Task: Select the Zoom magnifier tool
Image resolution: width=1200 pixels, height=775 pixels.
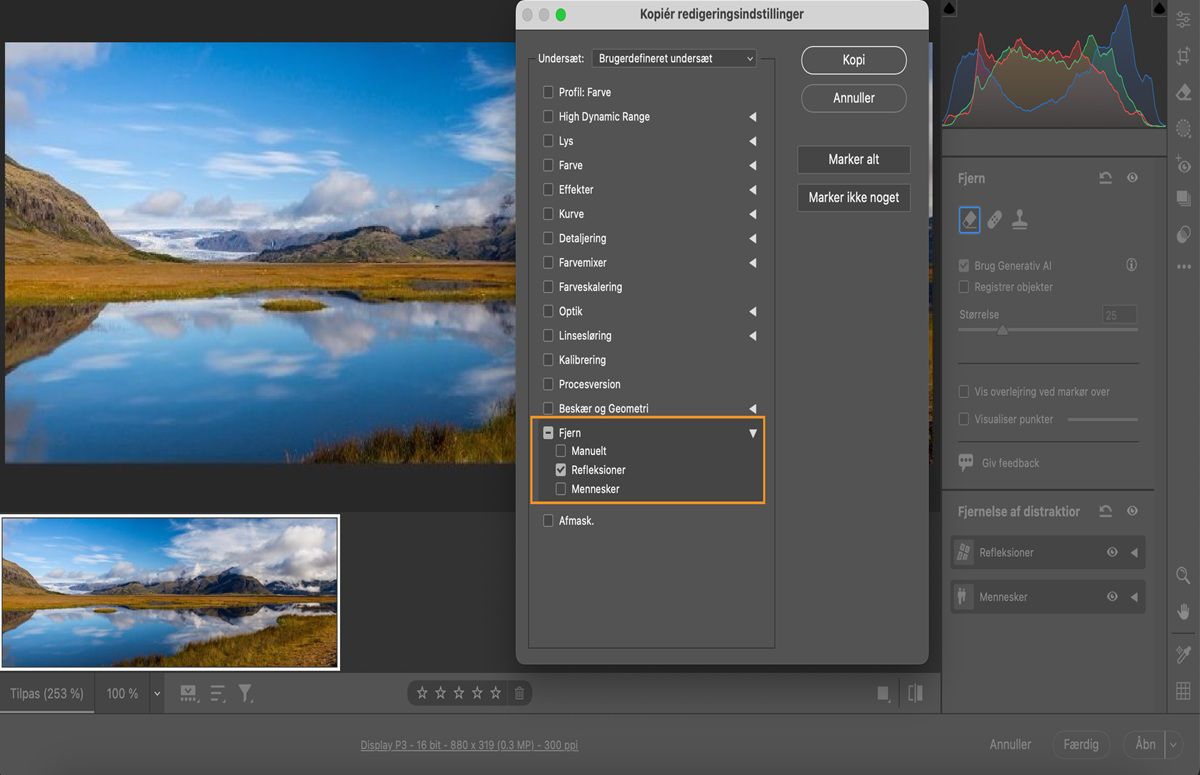Action: (1184, 575)
